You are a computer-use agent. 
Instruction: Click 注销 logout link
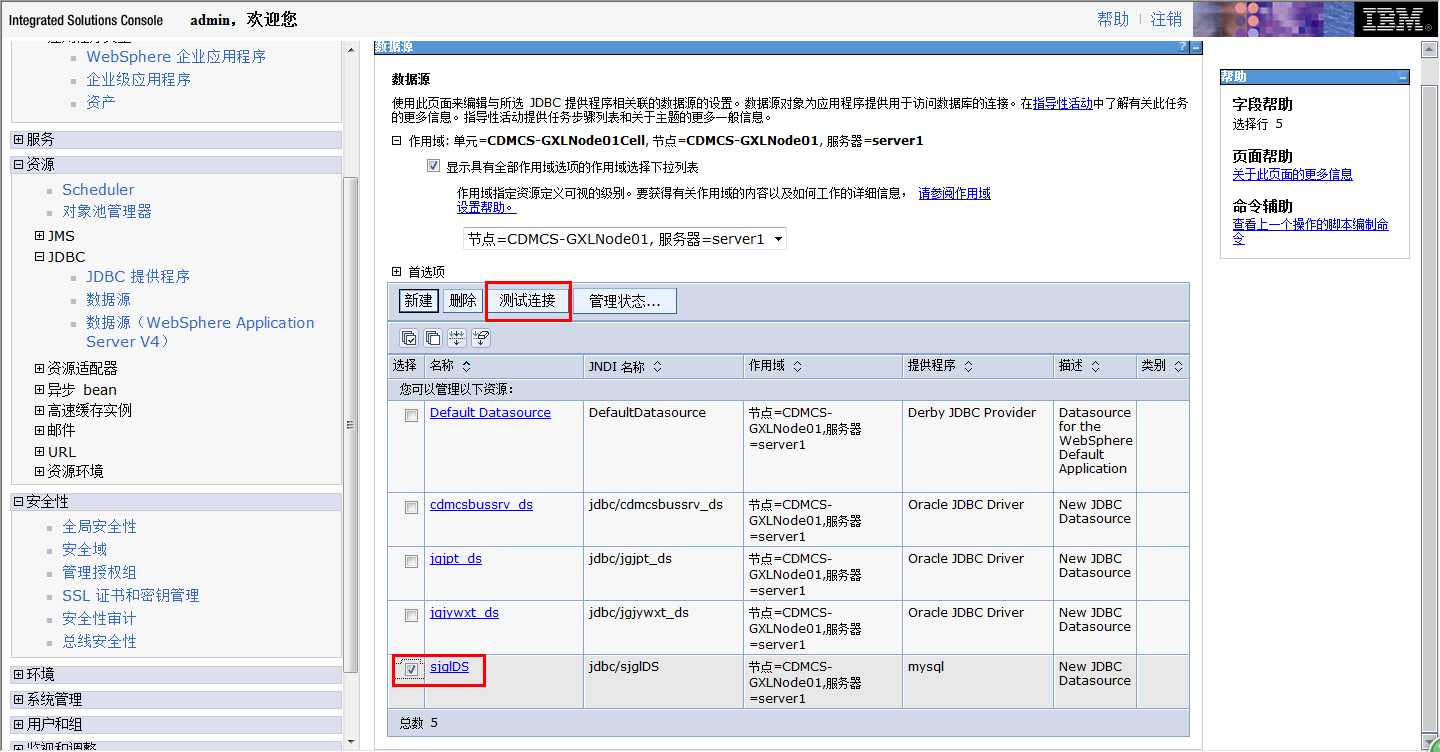[1167, 19]
